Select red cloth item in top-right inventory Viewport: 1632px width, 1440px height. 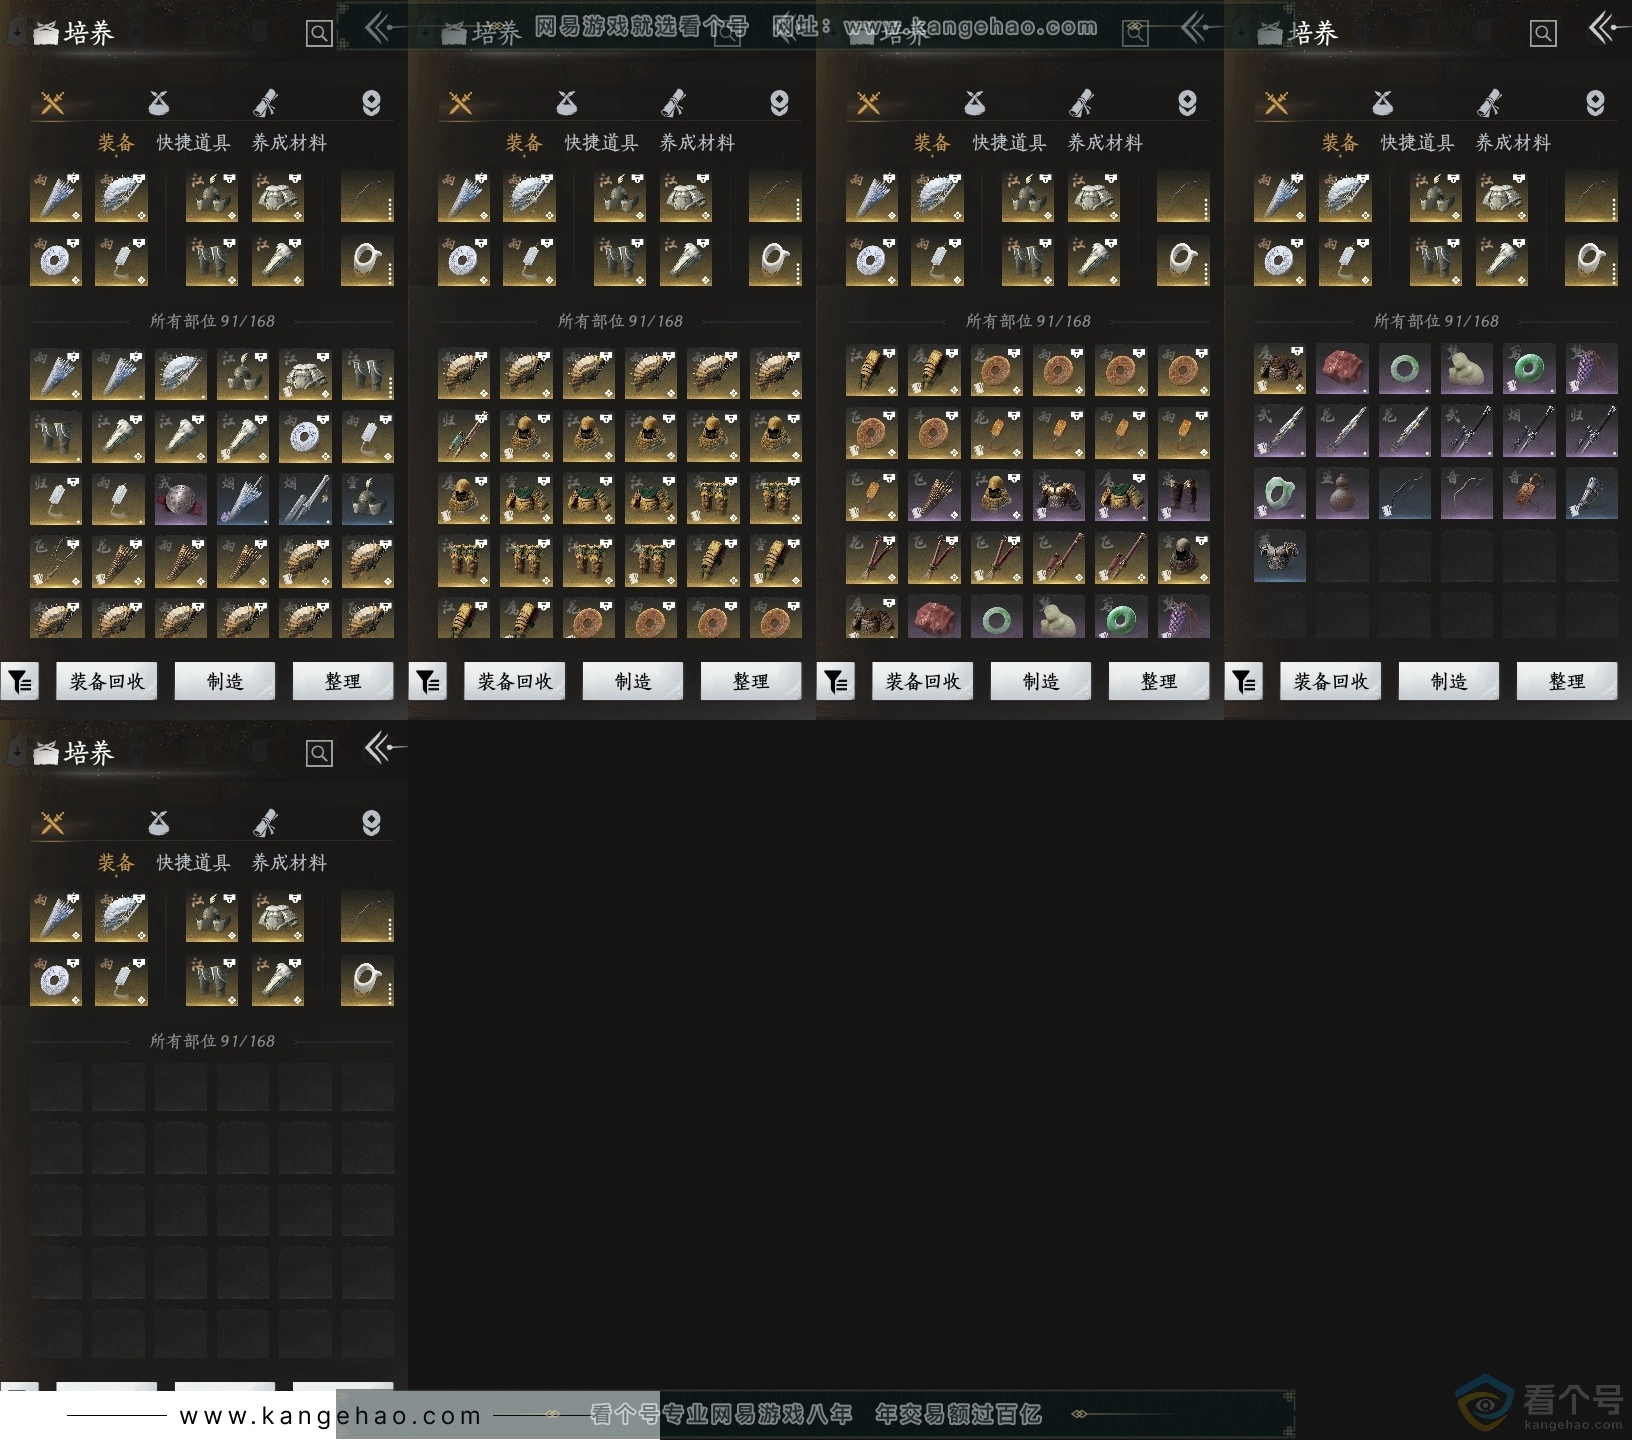[1342, 370]
